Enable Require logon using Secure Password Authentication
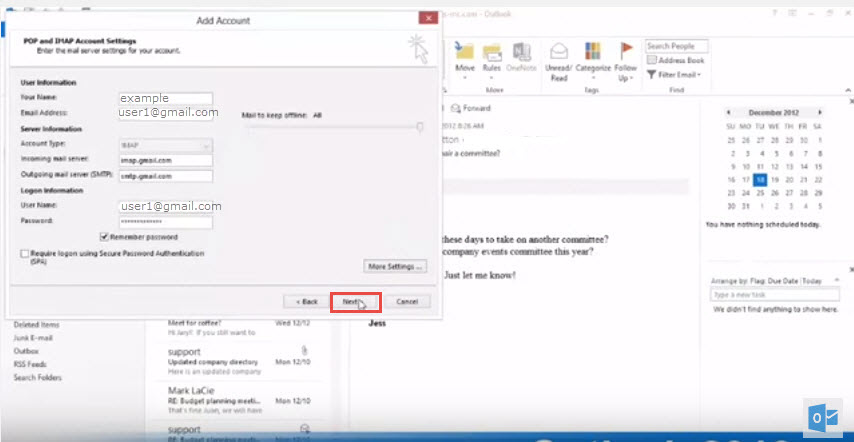Viewport: 854px width, 442px height. 25,254
